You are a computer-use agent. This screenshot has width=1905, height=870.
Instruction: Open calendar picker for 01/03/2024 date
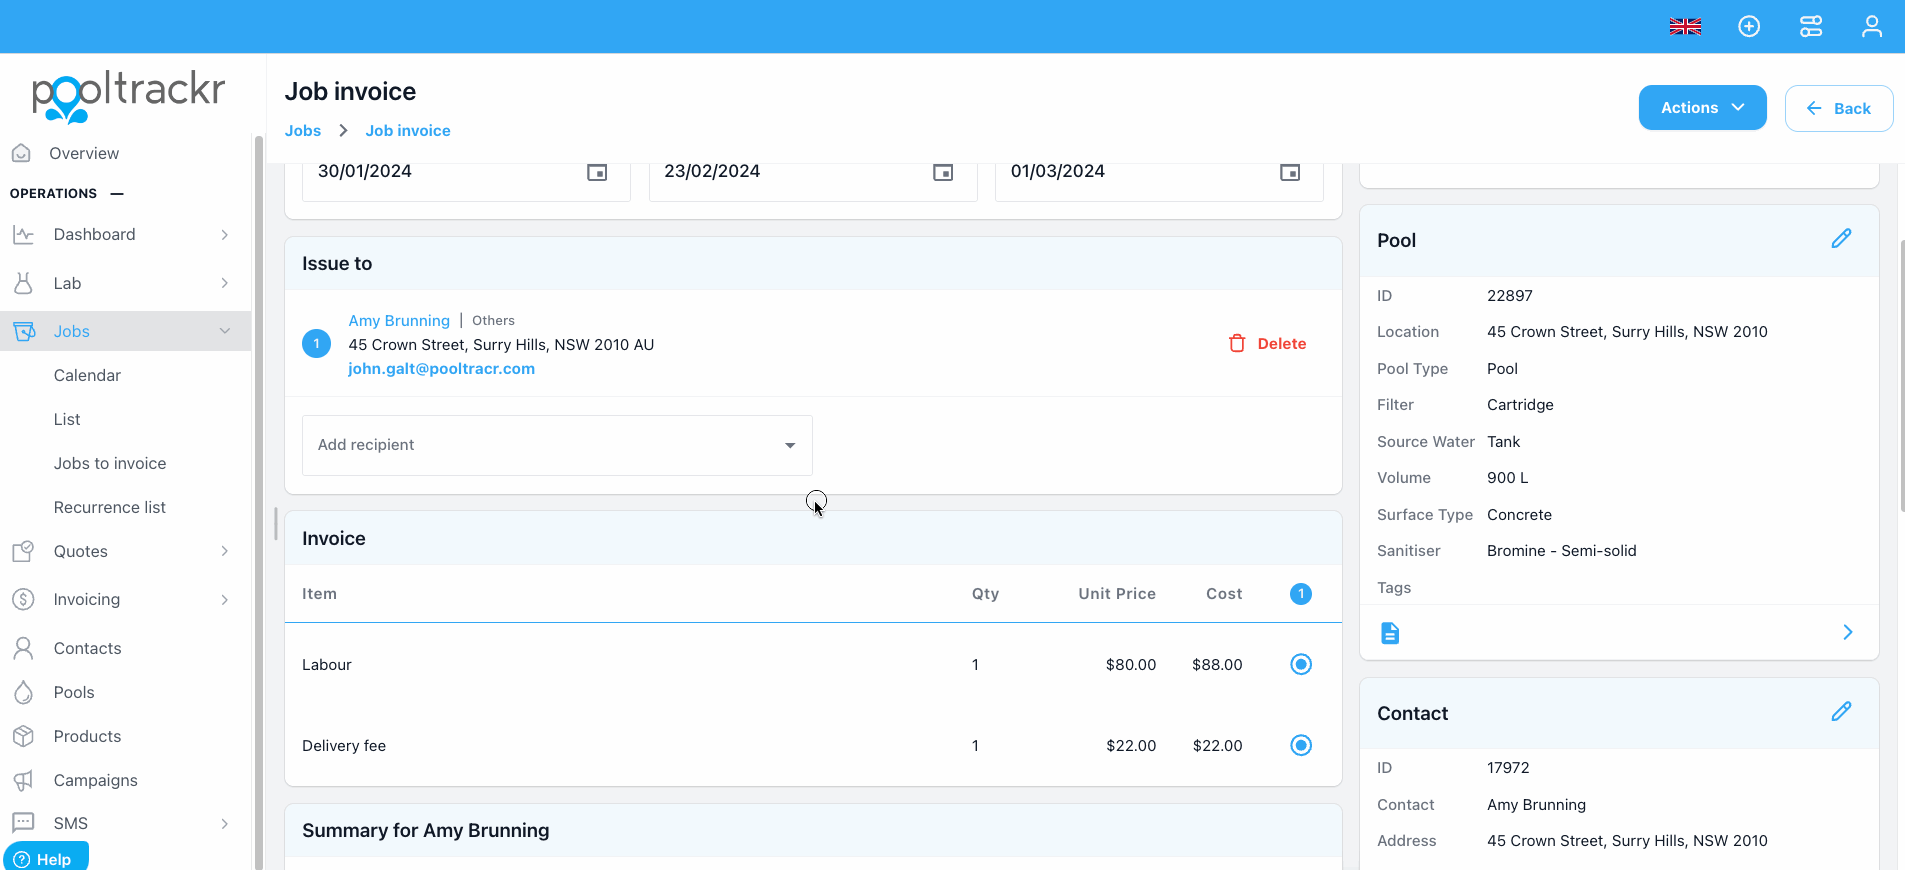pos(1290,173)
